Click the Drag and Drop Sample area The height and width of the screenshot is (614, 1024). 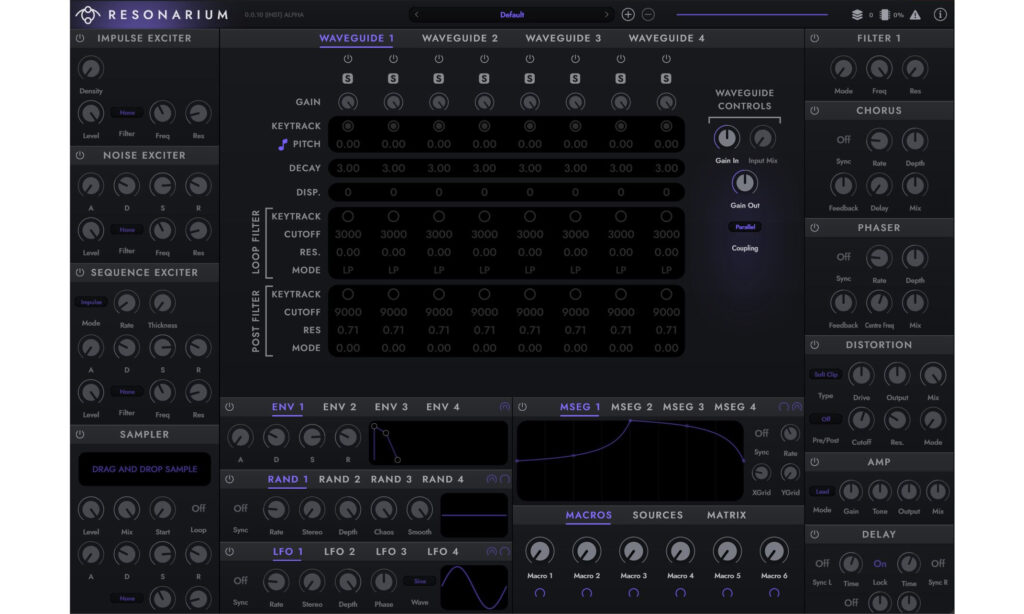(144, 469)
